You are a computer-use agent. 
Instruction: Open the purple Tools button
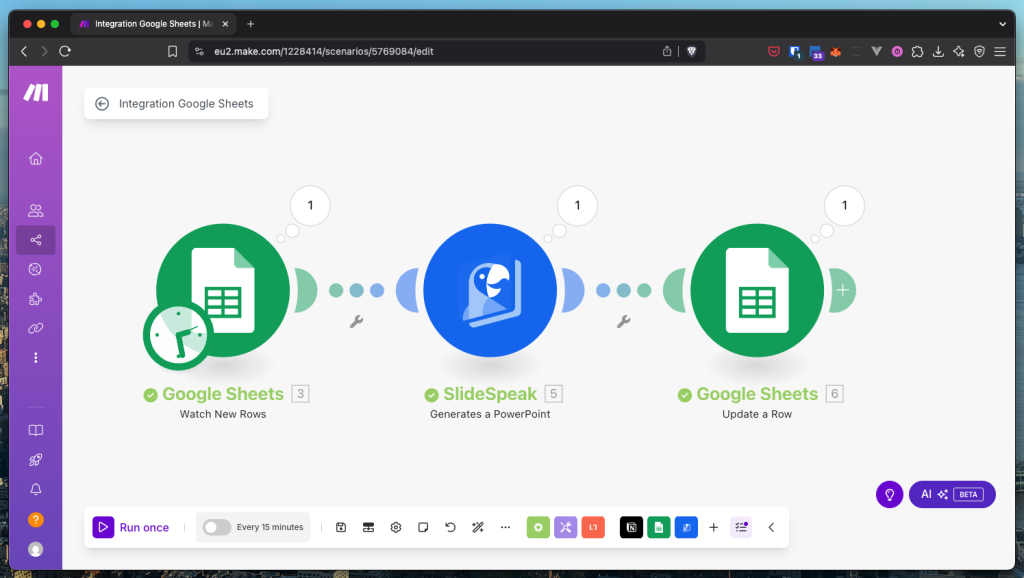pos(566,527)
